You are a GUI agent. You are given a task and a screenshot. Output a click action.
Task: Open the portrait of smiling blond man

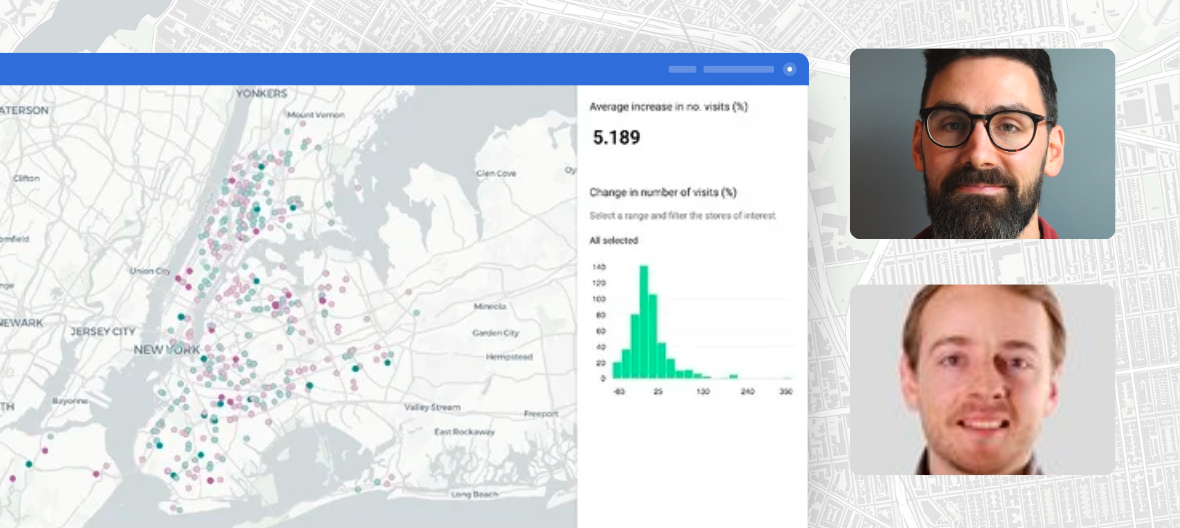(x=982, y=379)
